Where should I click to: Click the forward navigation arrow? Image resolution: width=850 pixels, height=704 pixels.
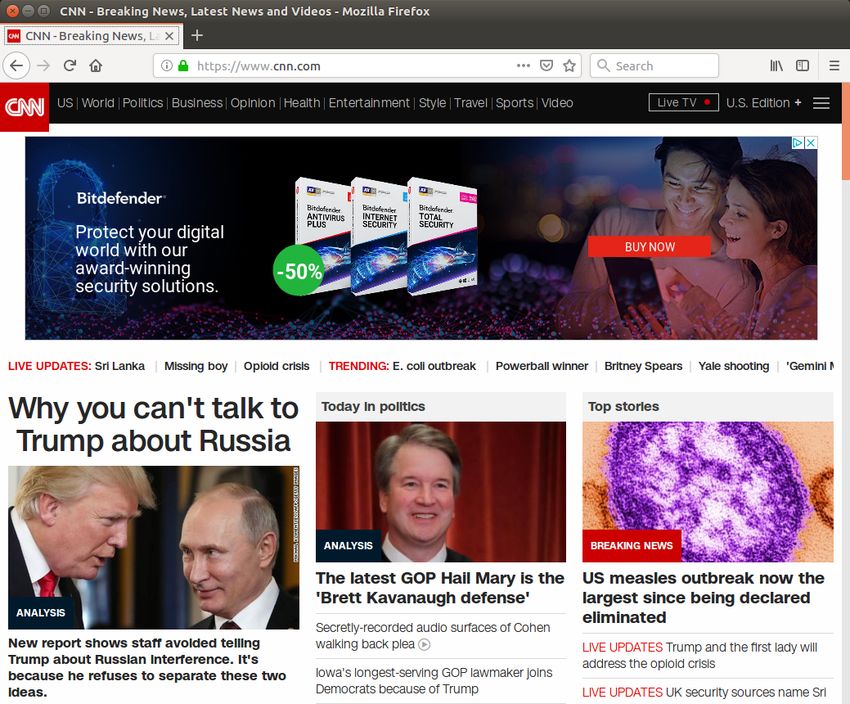pyautogui.click(x=43, y=66)
